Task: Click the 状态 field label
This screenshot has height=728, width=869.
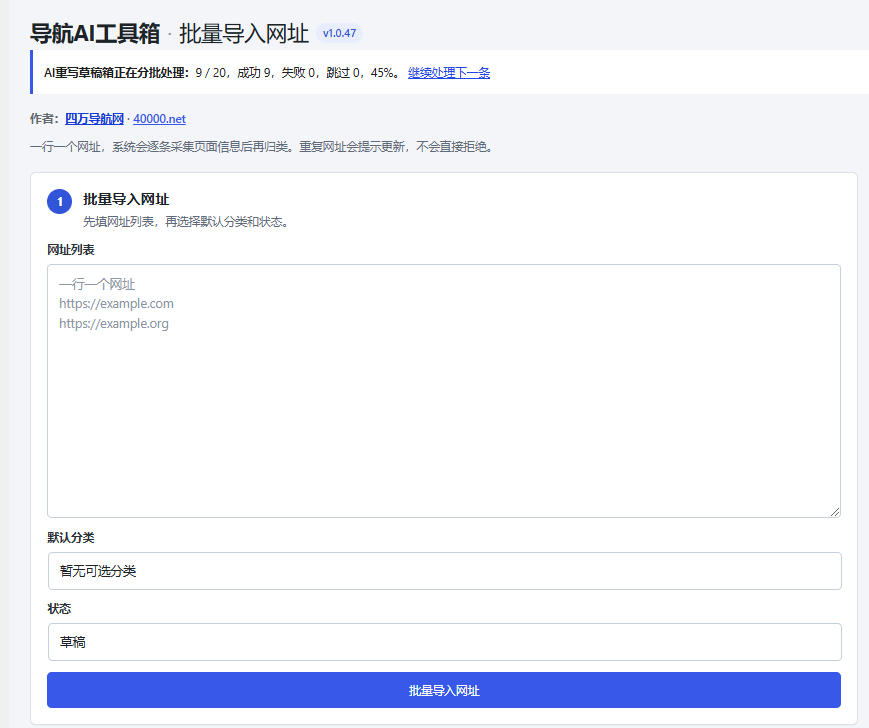Action: click(x=59, y=608)
